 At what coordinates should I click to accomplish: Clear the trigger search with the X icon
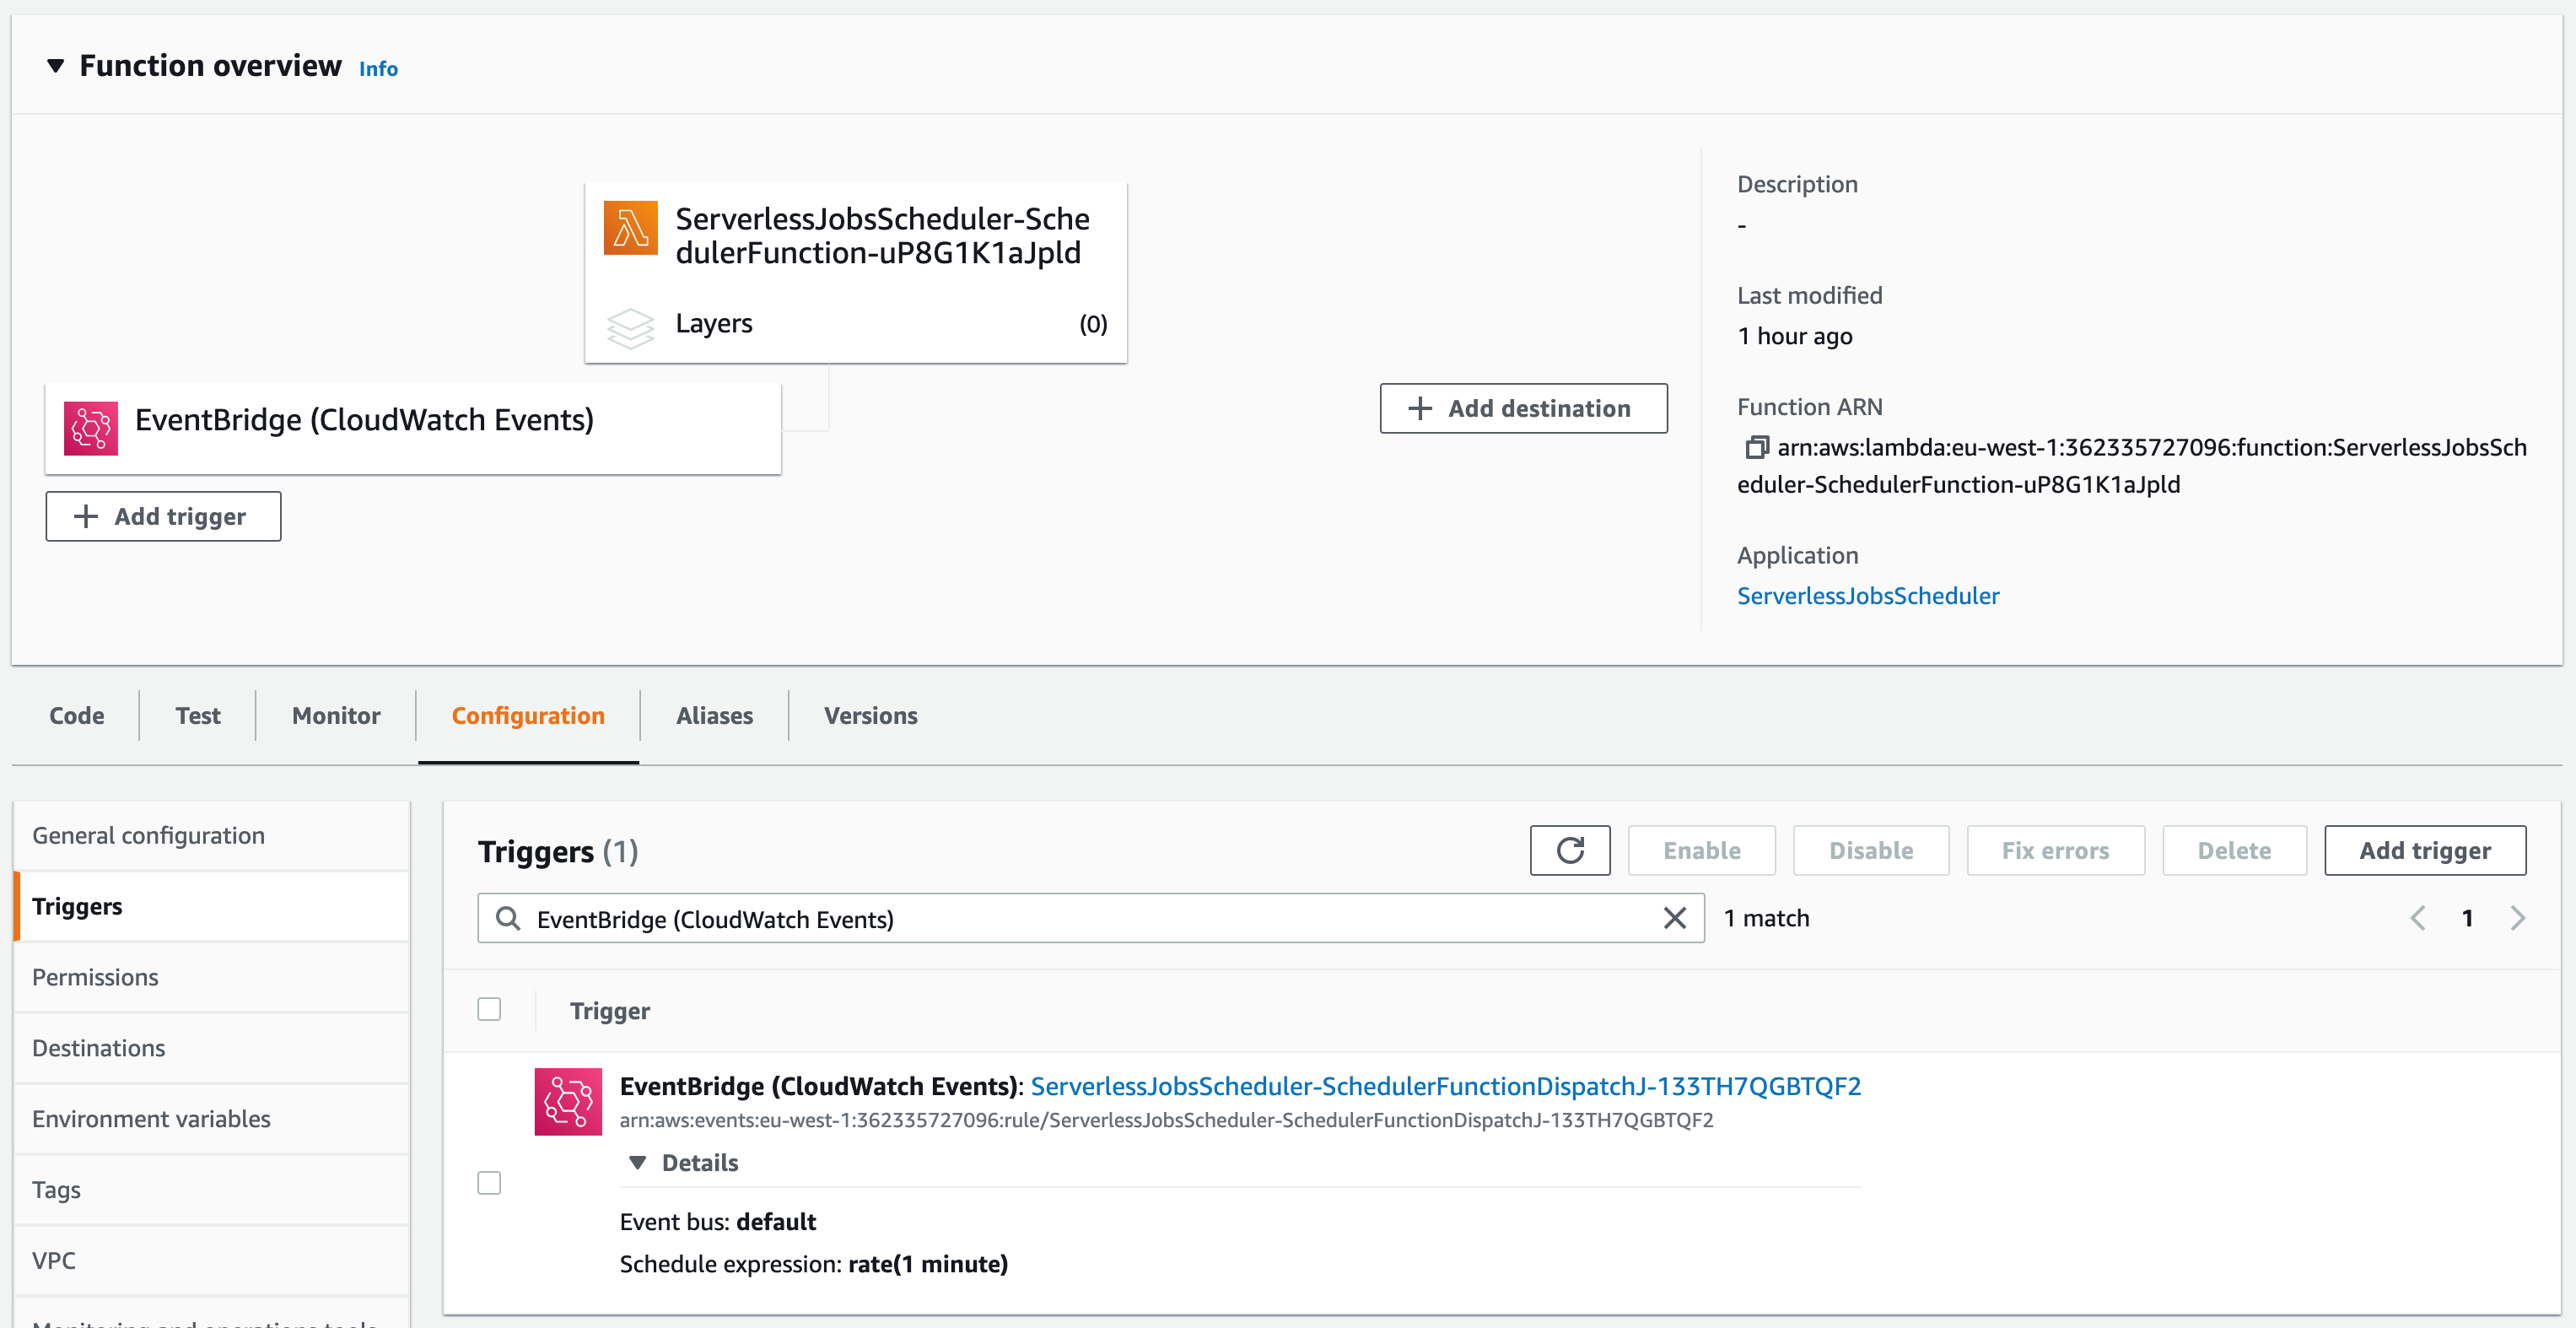[x=1675, y=917]
